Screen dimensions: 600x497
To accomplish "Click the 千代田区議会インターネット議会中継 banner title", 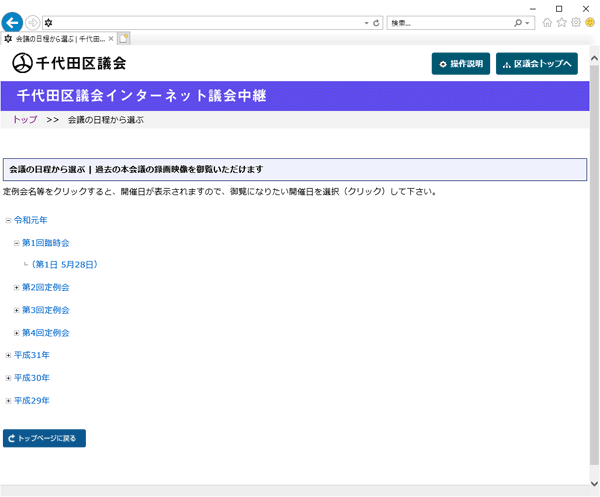I will pyautogui.click(x=141, y=96).
